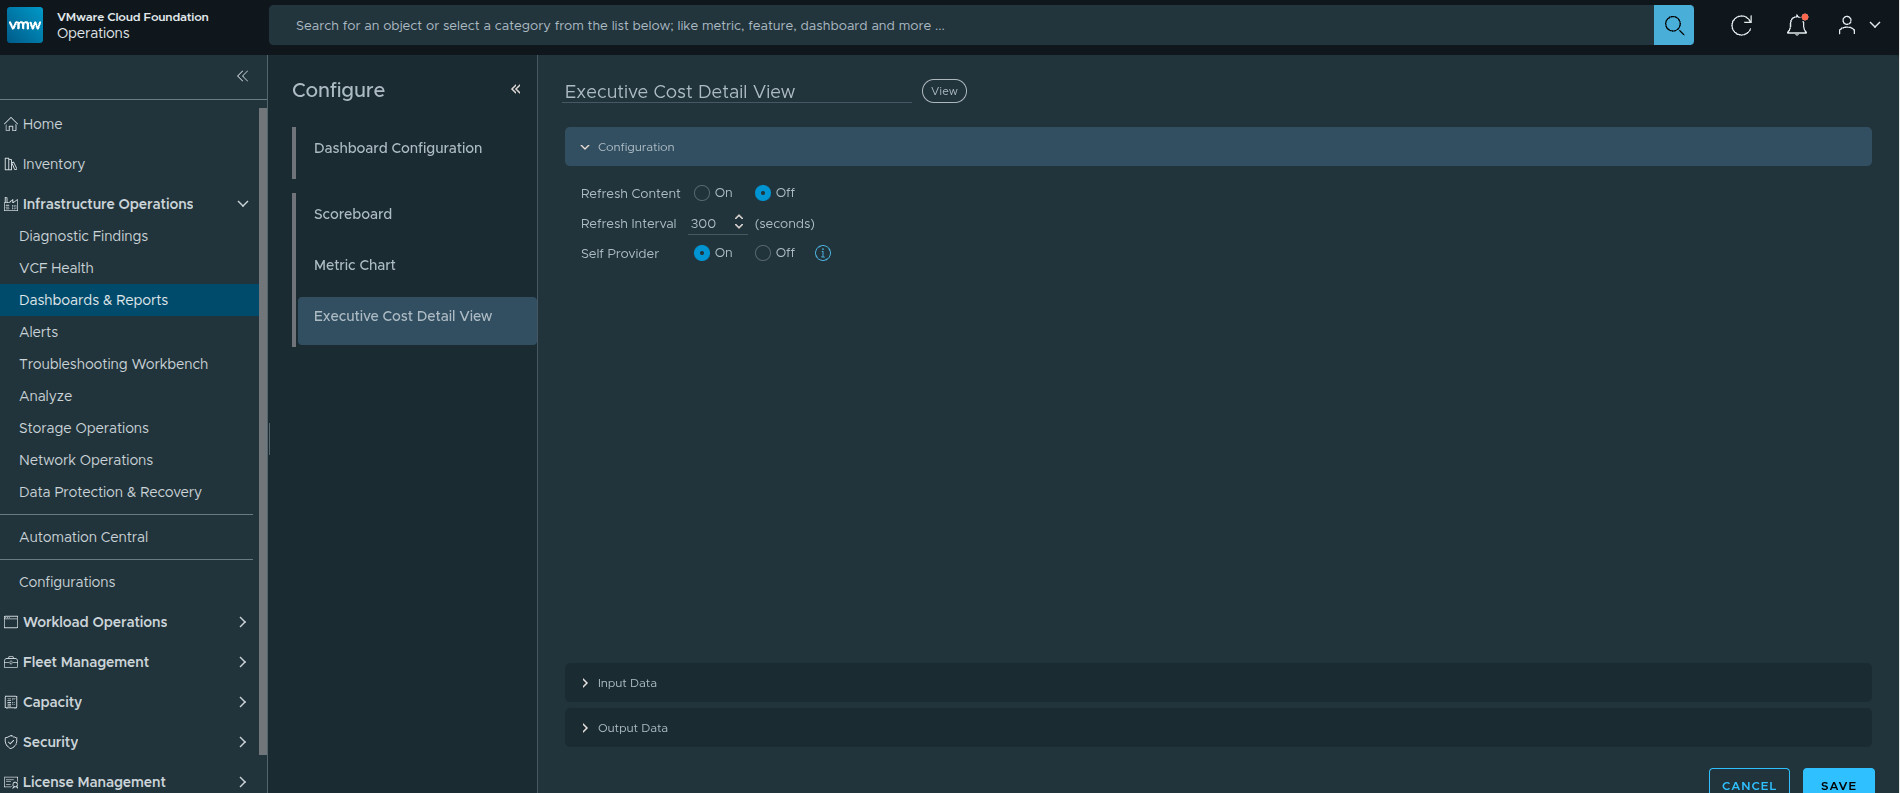Open Dashboard Configuration tab
Screen dimensions: 1900x793
click(x=398, y=148)
